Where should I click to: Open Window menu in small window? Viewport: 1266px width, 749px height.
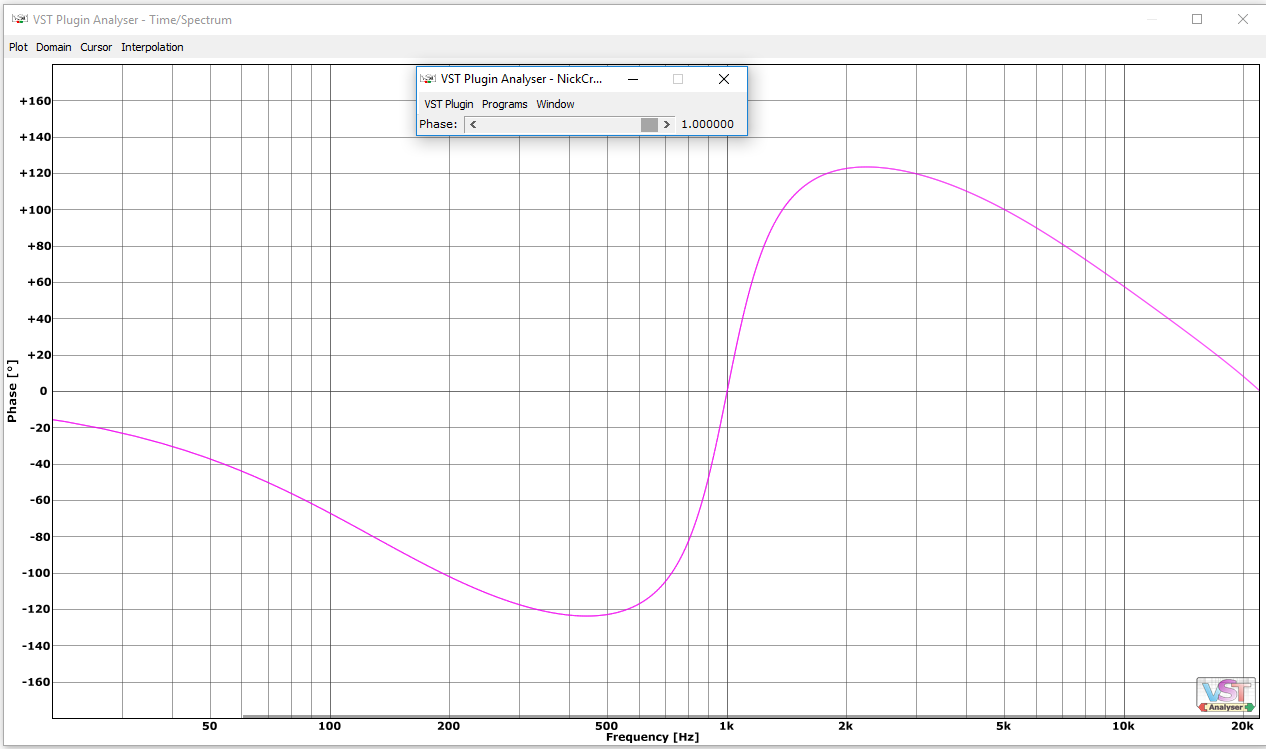tap(555, 104)
